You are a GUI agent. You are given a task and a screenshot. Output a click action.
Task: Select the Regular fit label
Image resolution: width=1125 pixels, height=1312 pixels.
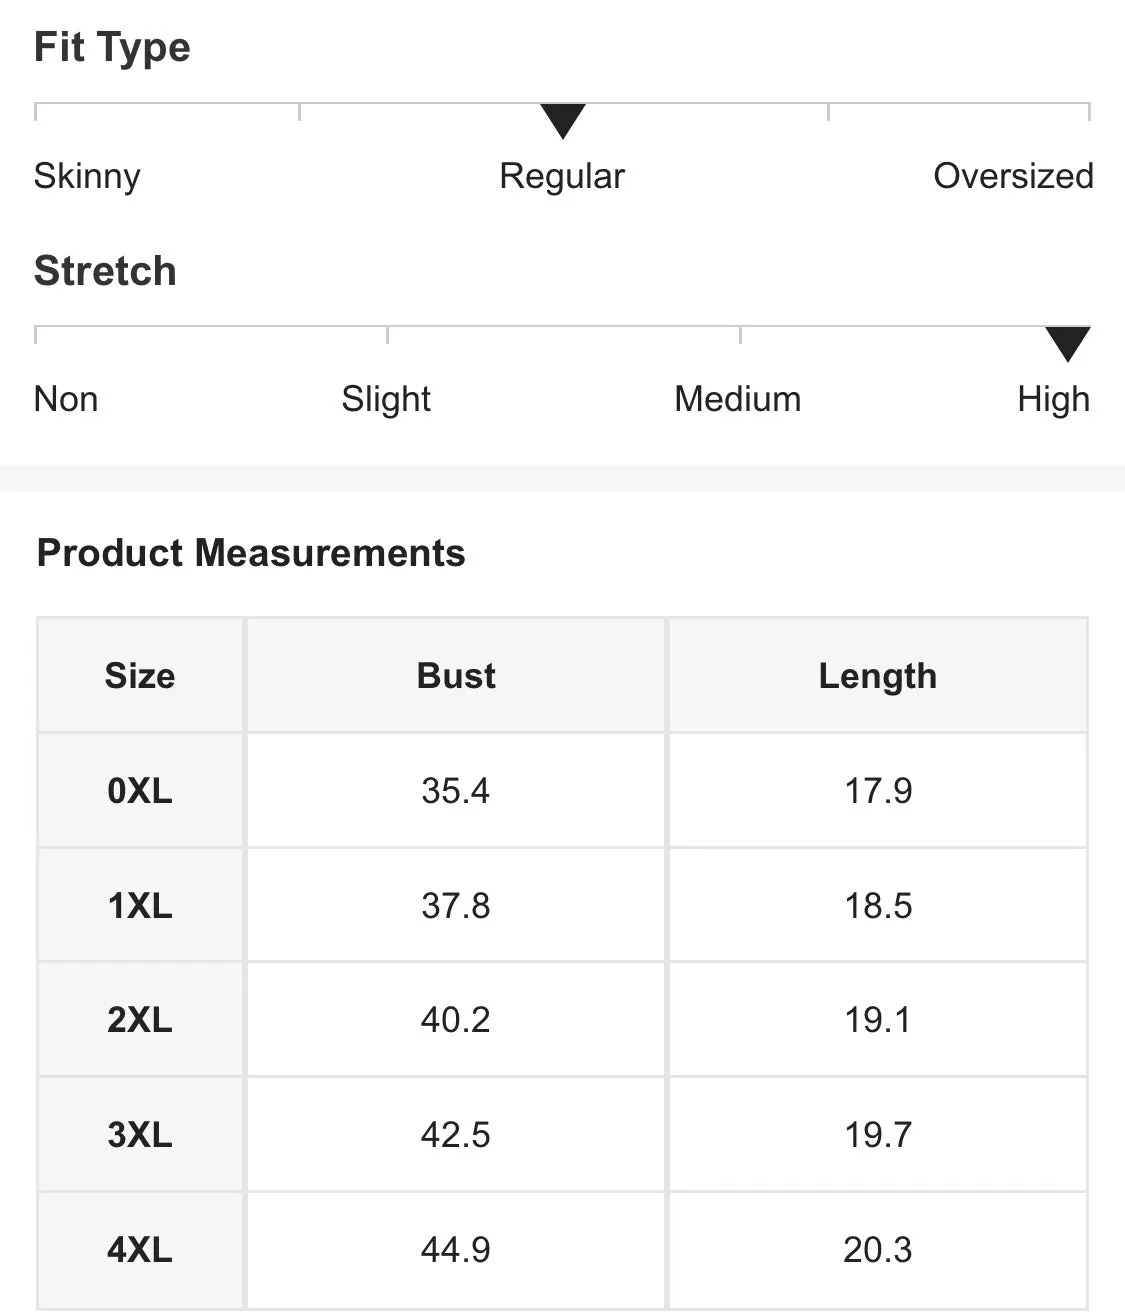pyautogui.click(x=562, y=176)
